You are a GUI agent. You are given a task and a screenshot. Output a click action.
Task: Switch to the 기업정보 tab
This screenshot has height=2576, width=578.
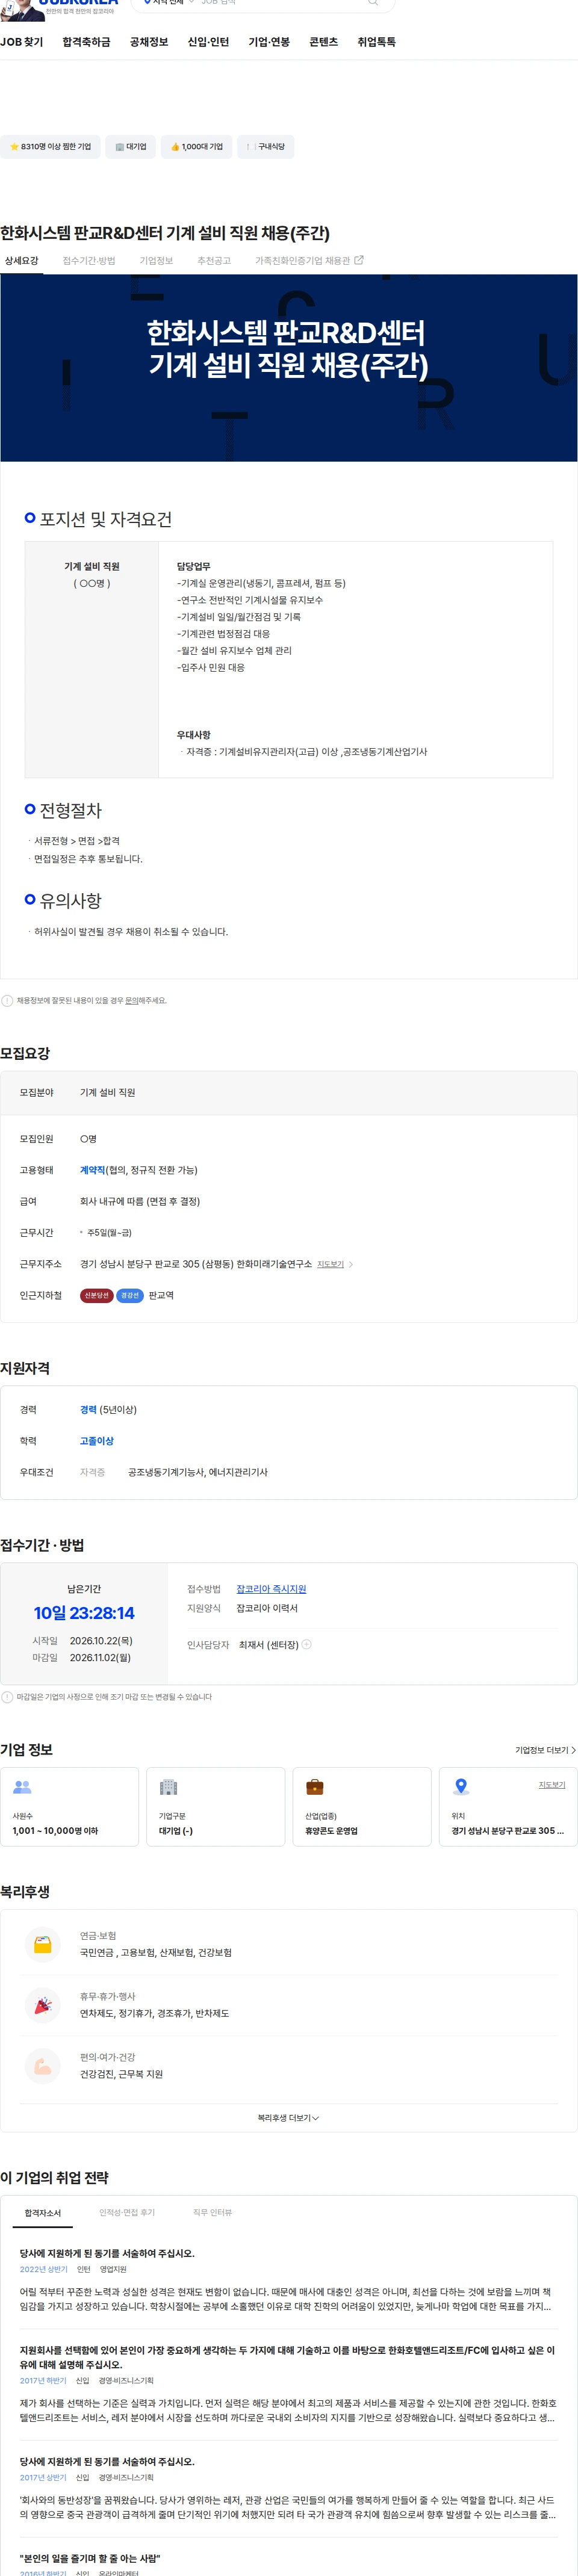tap(156, 261)
